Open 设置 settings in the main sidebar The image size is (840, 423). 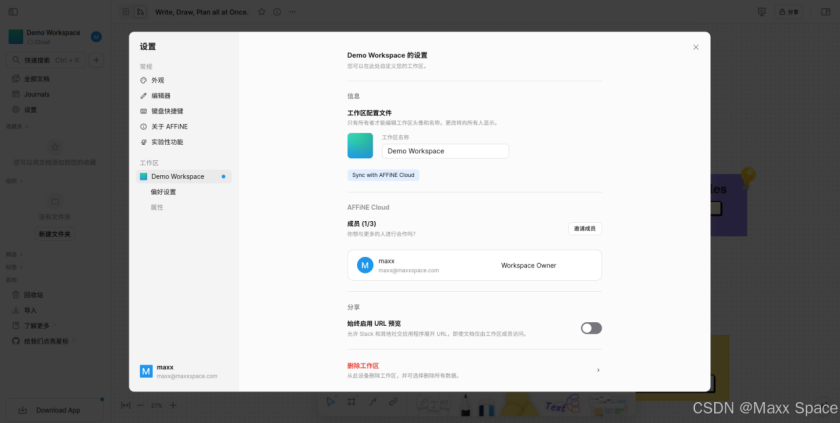coord(55,110)
